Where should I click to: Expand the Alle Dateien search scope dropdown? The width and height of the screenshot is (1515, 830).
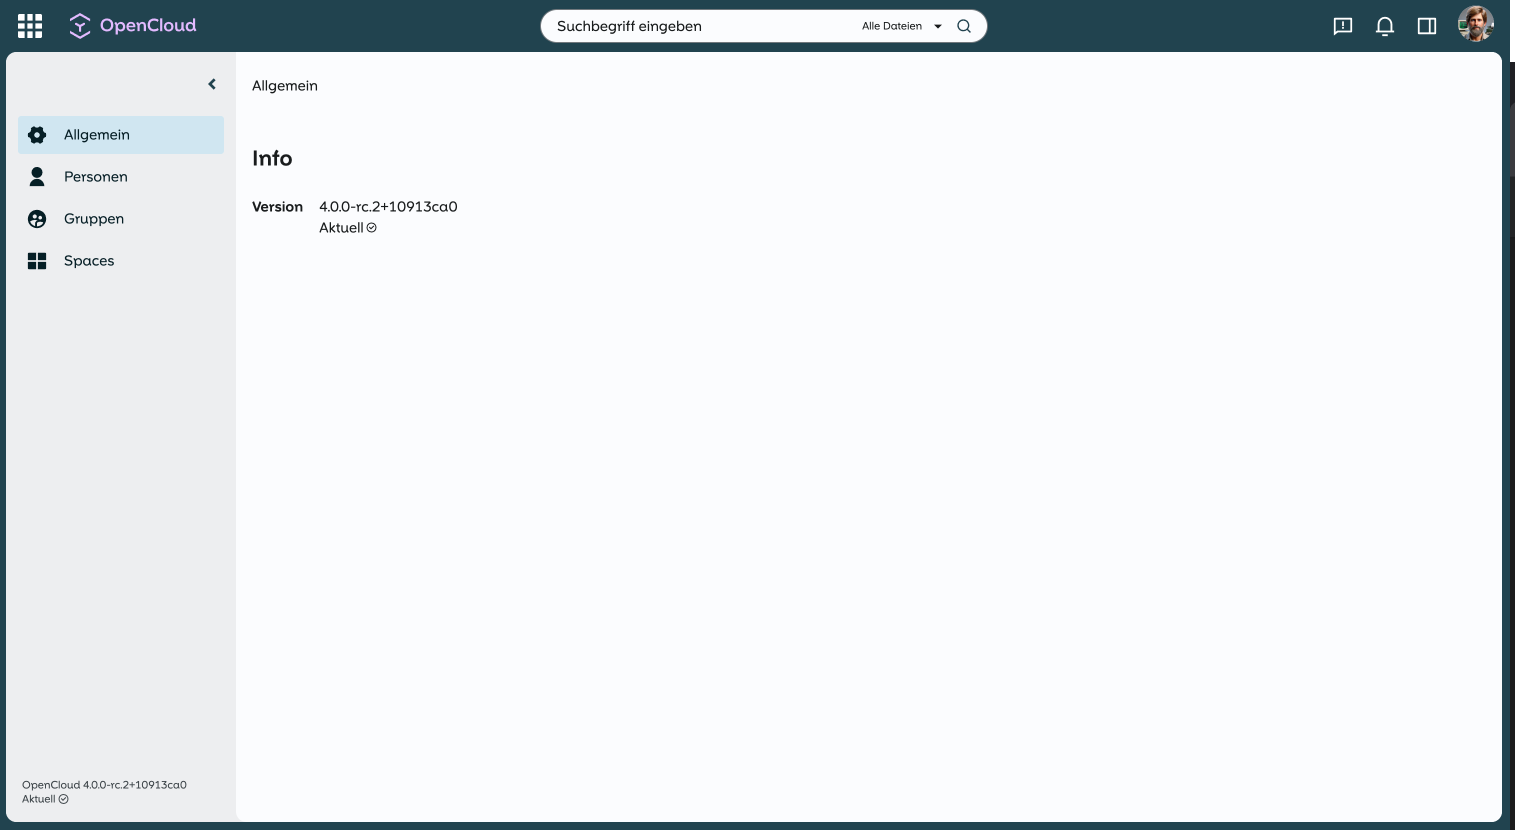(x=892, y=26)
